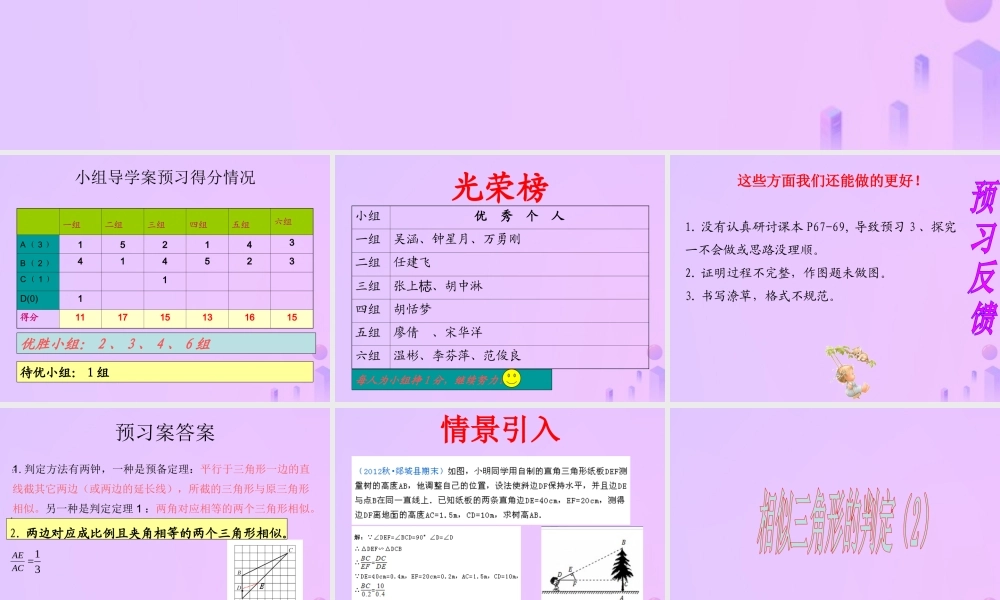Click the 待优小组: 1组 yellow banner
This screenshot has width=1000, height=600.
tap(165, 372)
